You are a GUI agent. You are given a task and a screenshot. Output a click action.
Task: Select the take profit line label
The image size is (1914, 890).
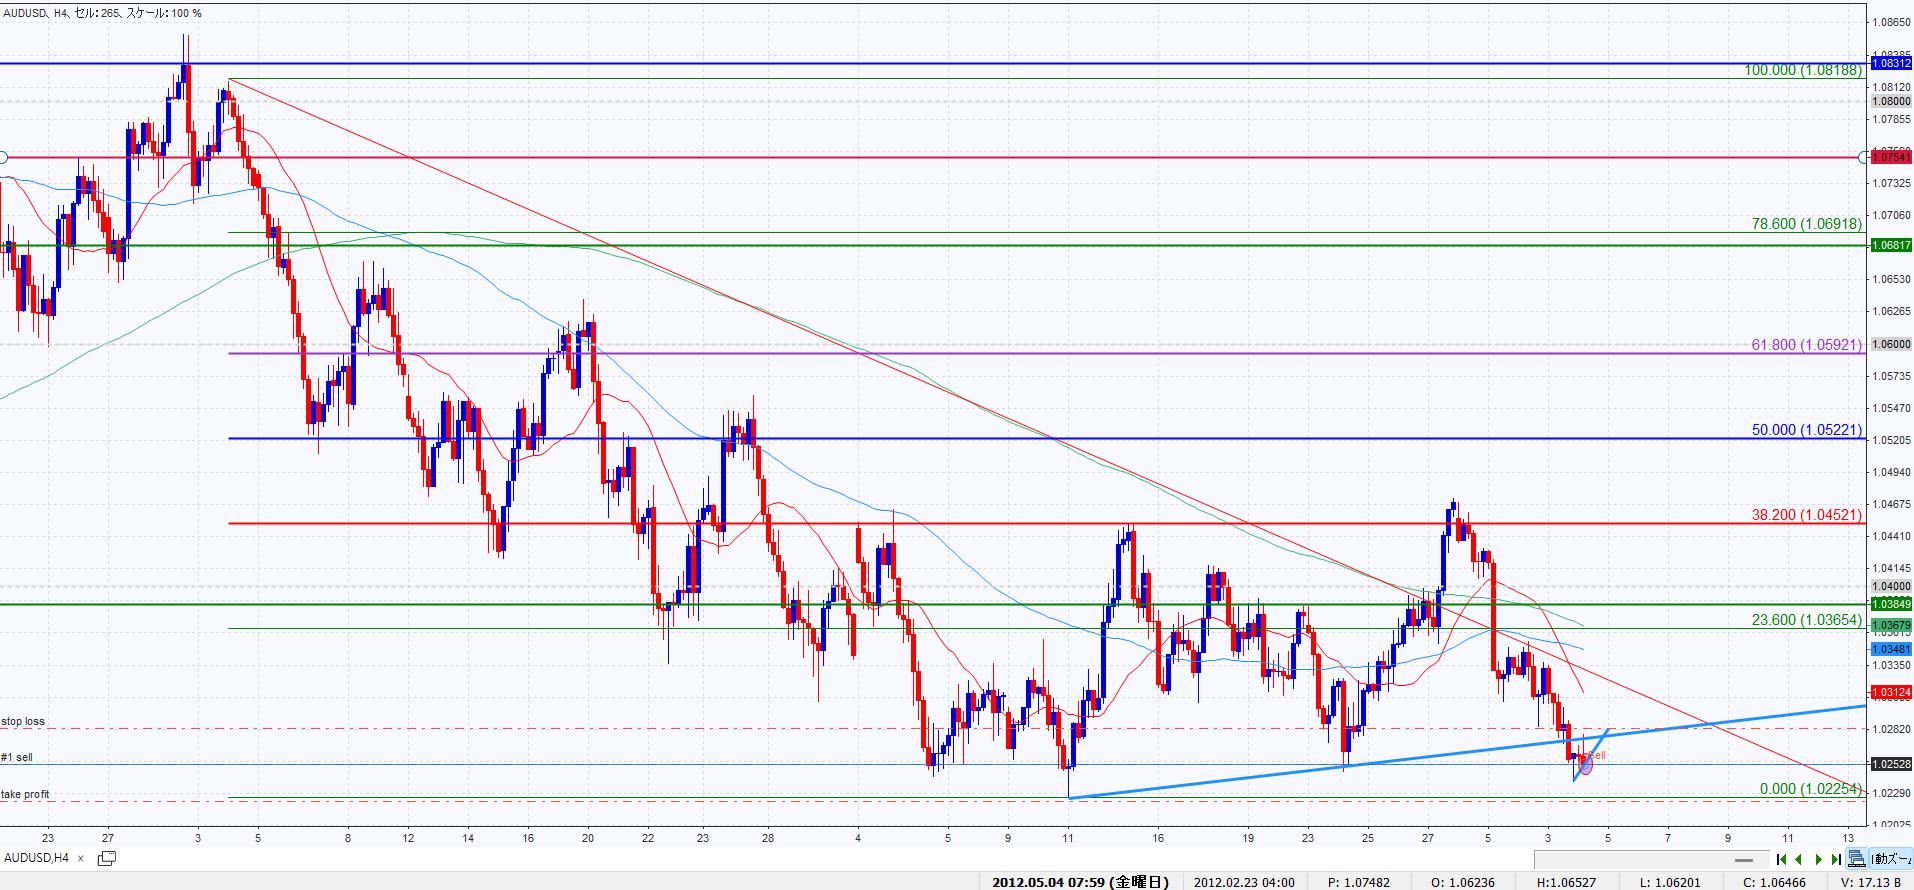pyautogui.click(x=25, y=794)
